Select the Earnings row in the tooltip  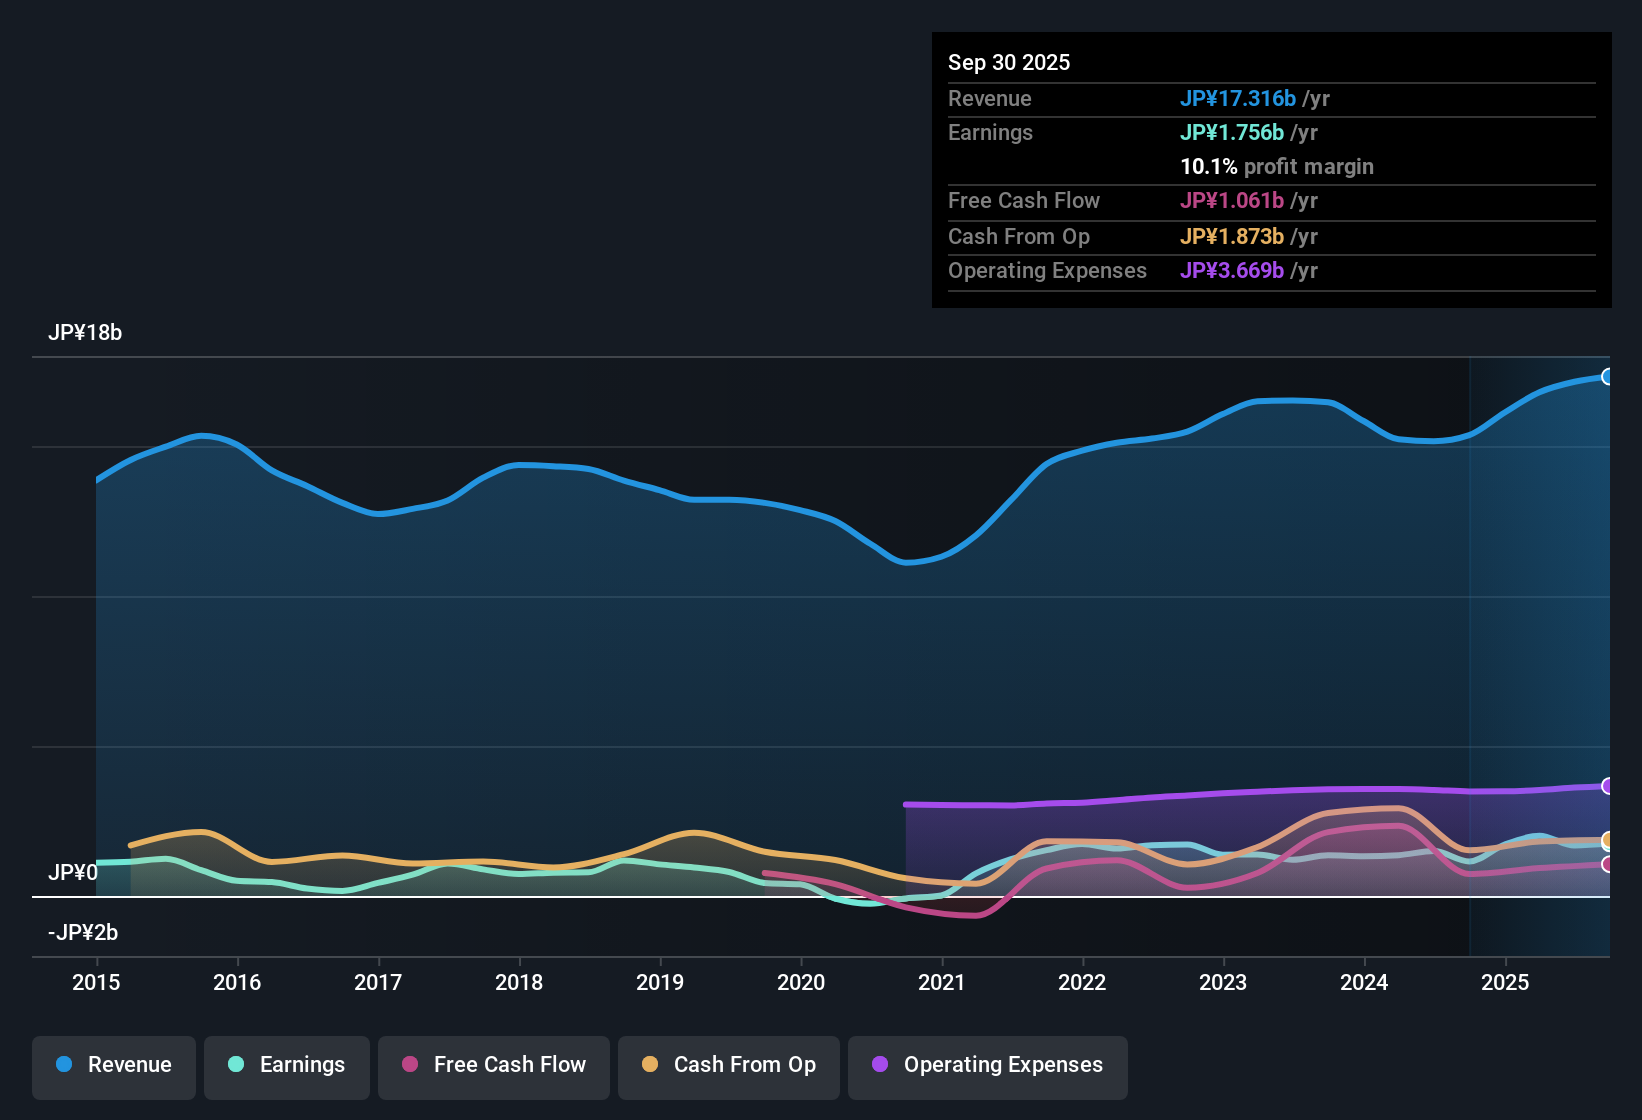(x=1270, y=133)
